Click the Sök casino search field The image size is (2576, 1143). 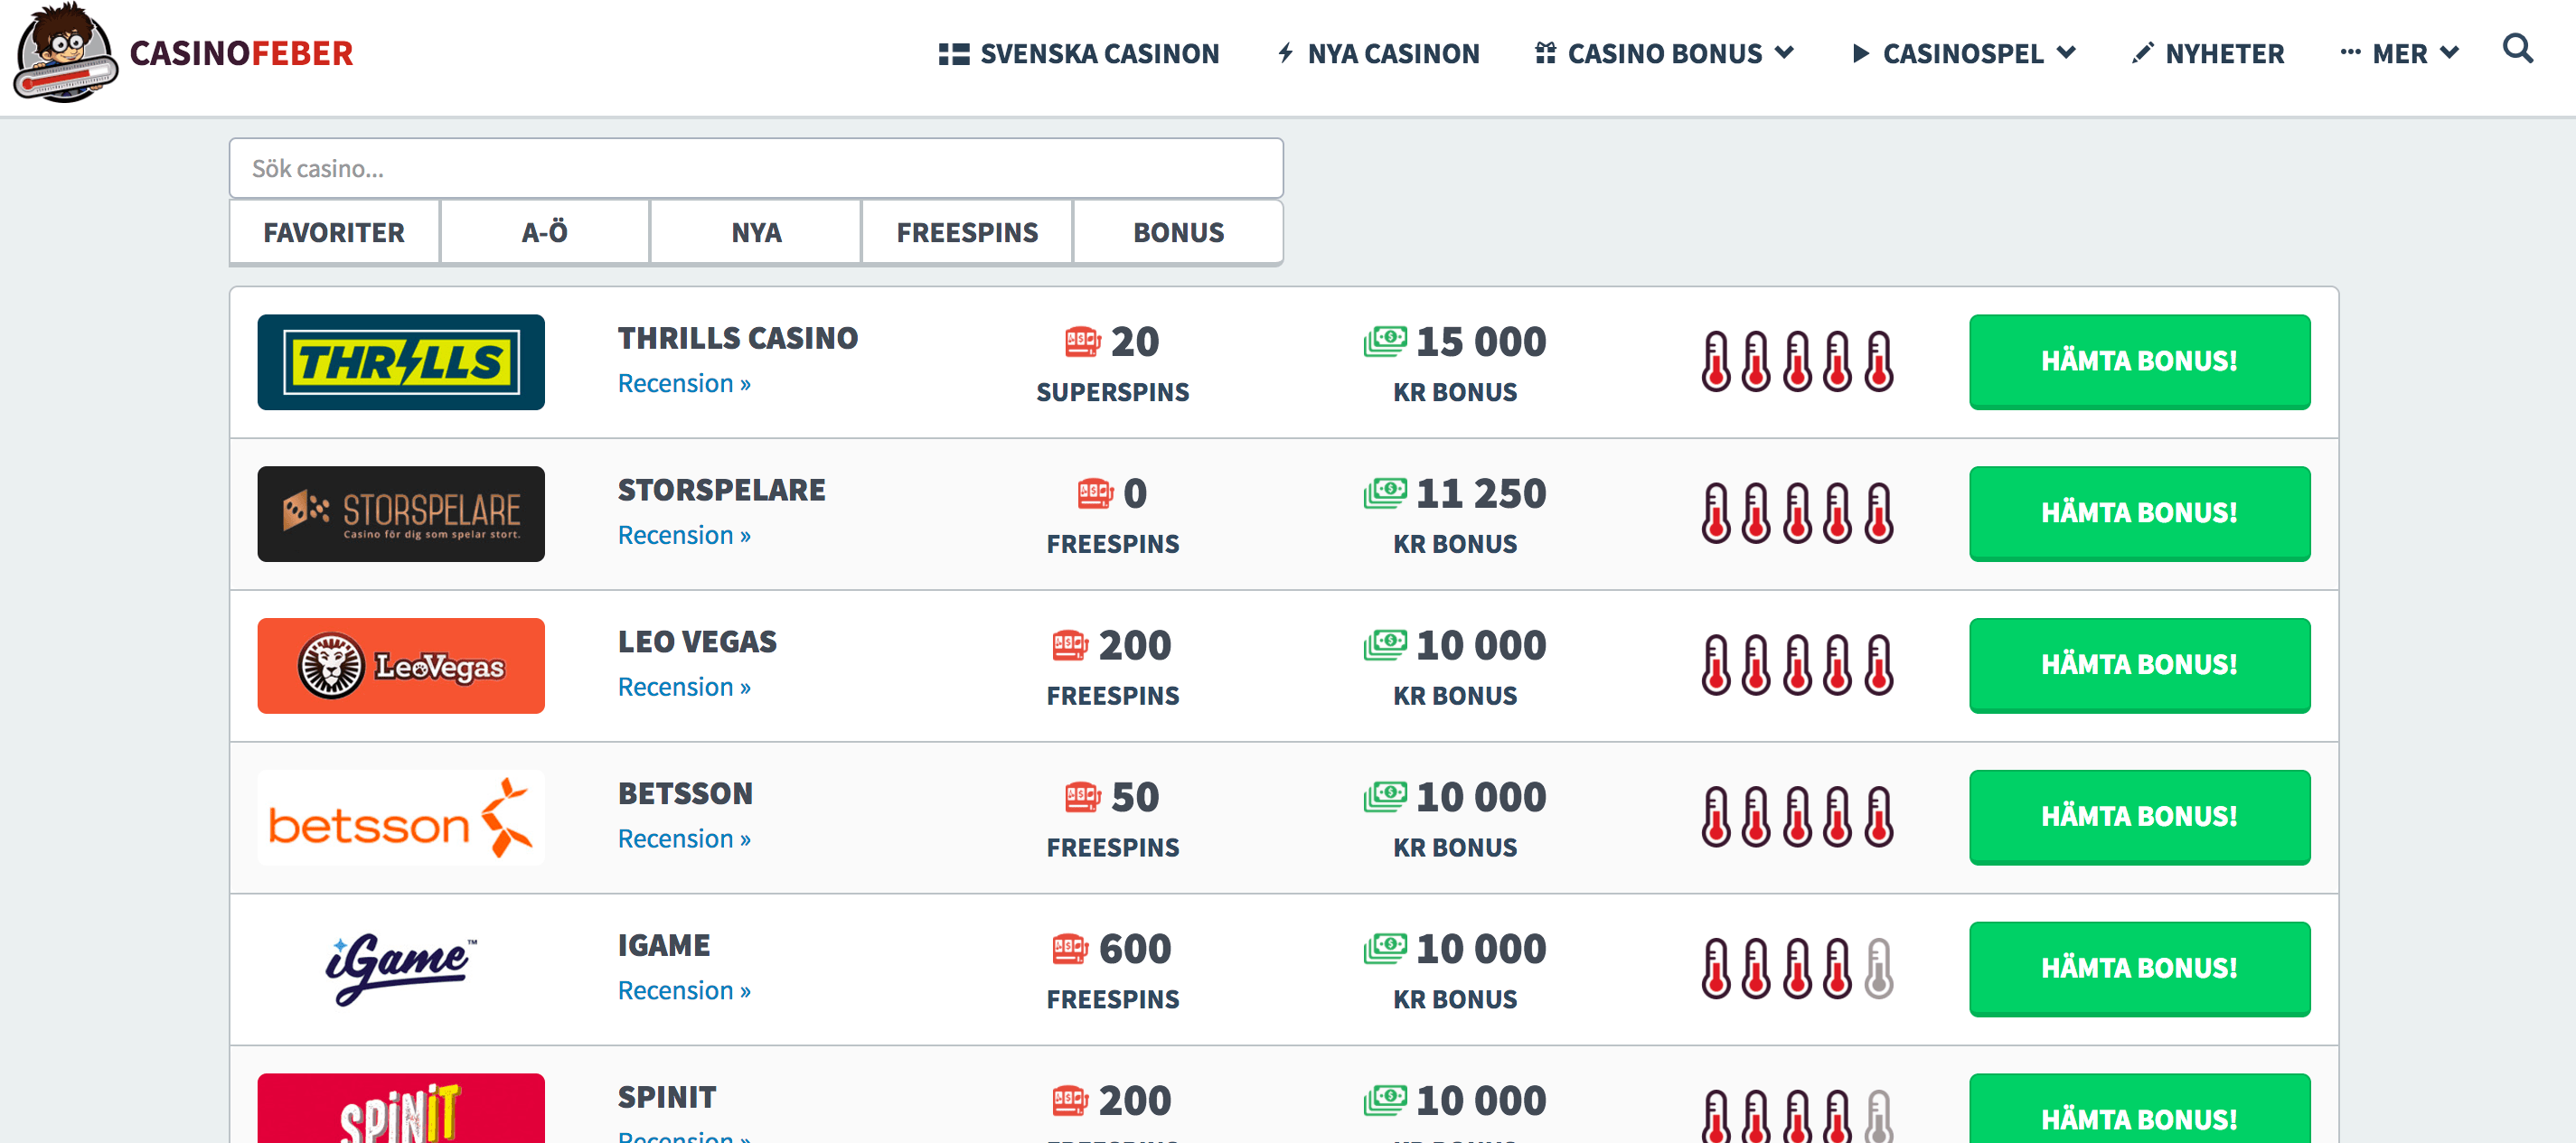[756, 169]
